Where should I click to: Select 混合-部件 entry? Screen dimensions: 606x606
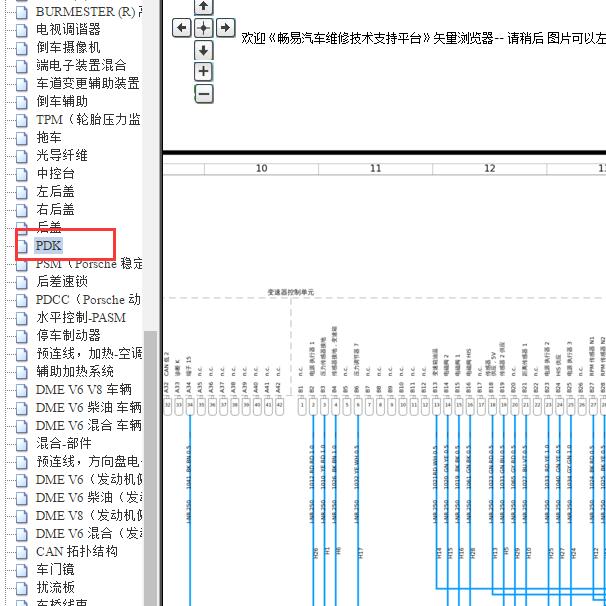click(64, 443)
